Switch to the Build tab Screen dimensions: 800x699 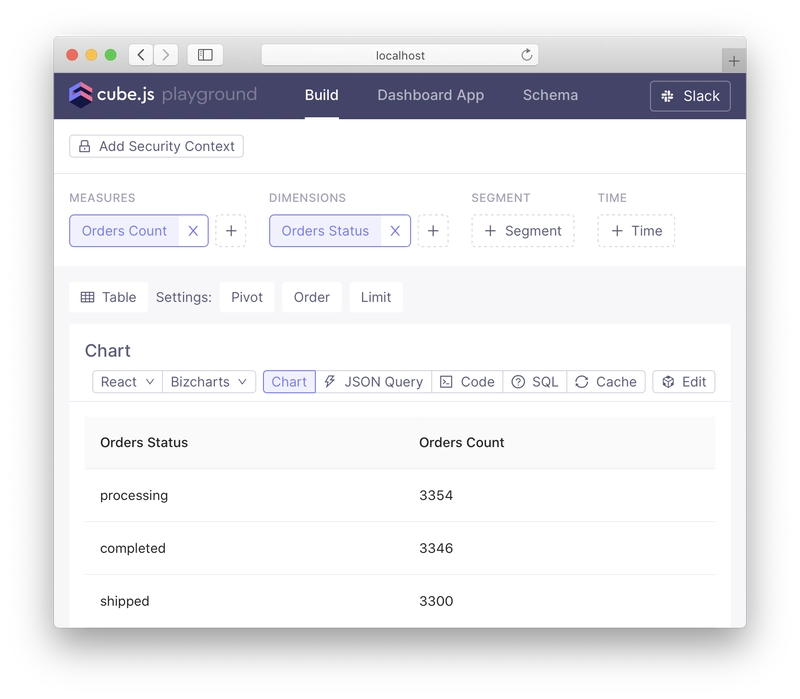(321, 95)
